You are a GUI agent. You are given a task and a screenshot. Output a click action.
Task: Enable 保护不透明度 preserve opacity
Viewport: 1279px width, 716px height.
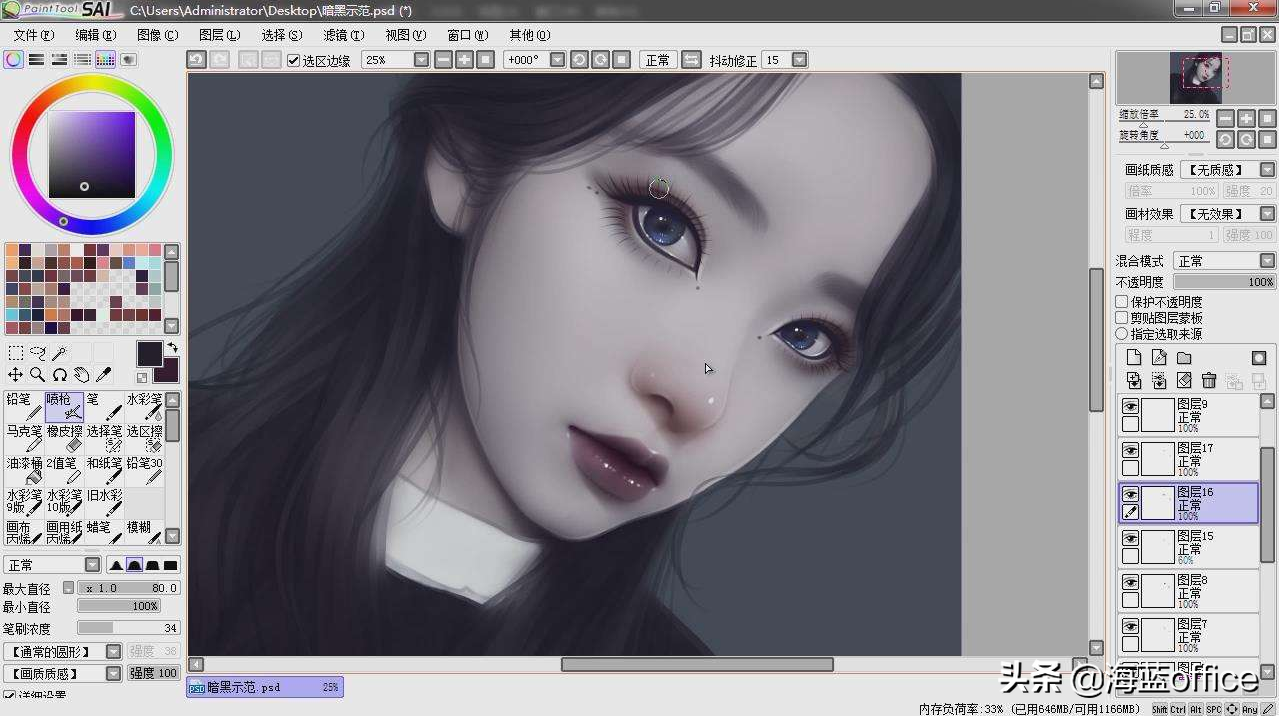1122,302
